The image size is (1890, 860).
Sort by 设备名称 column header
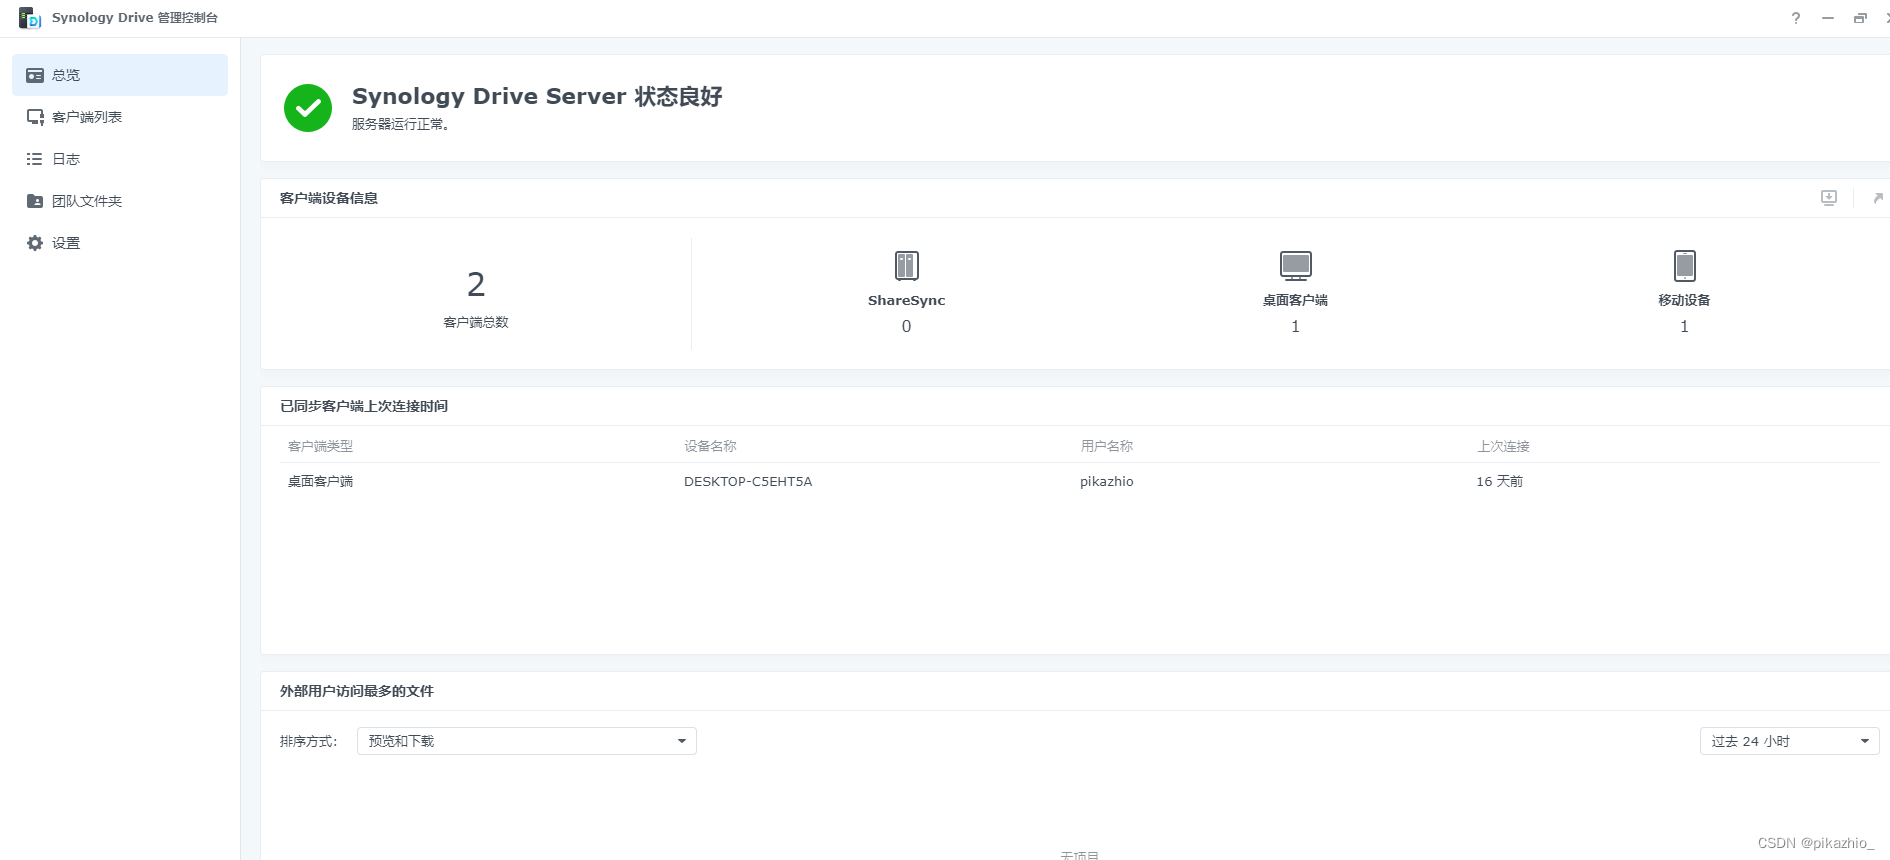pyautogui.click(x=710, y=446)
